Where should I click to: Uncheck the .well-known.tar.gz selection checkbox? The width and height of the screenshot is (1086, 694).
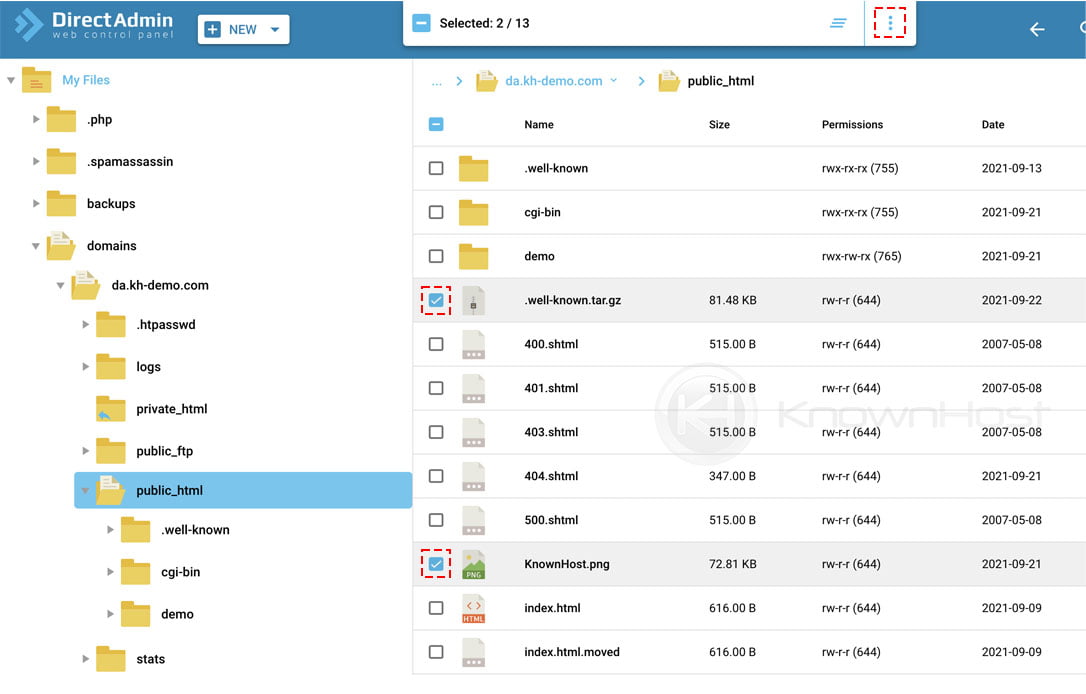coord(435,300)
